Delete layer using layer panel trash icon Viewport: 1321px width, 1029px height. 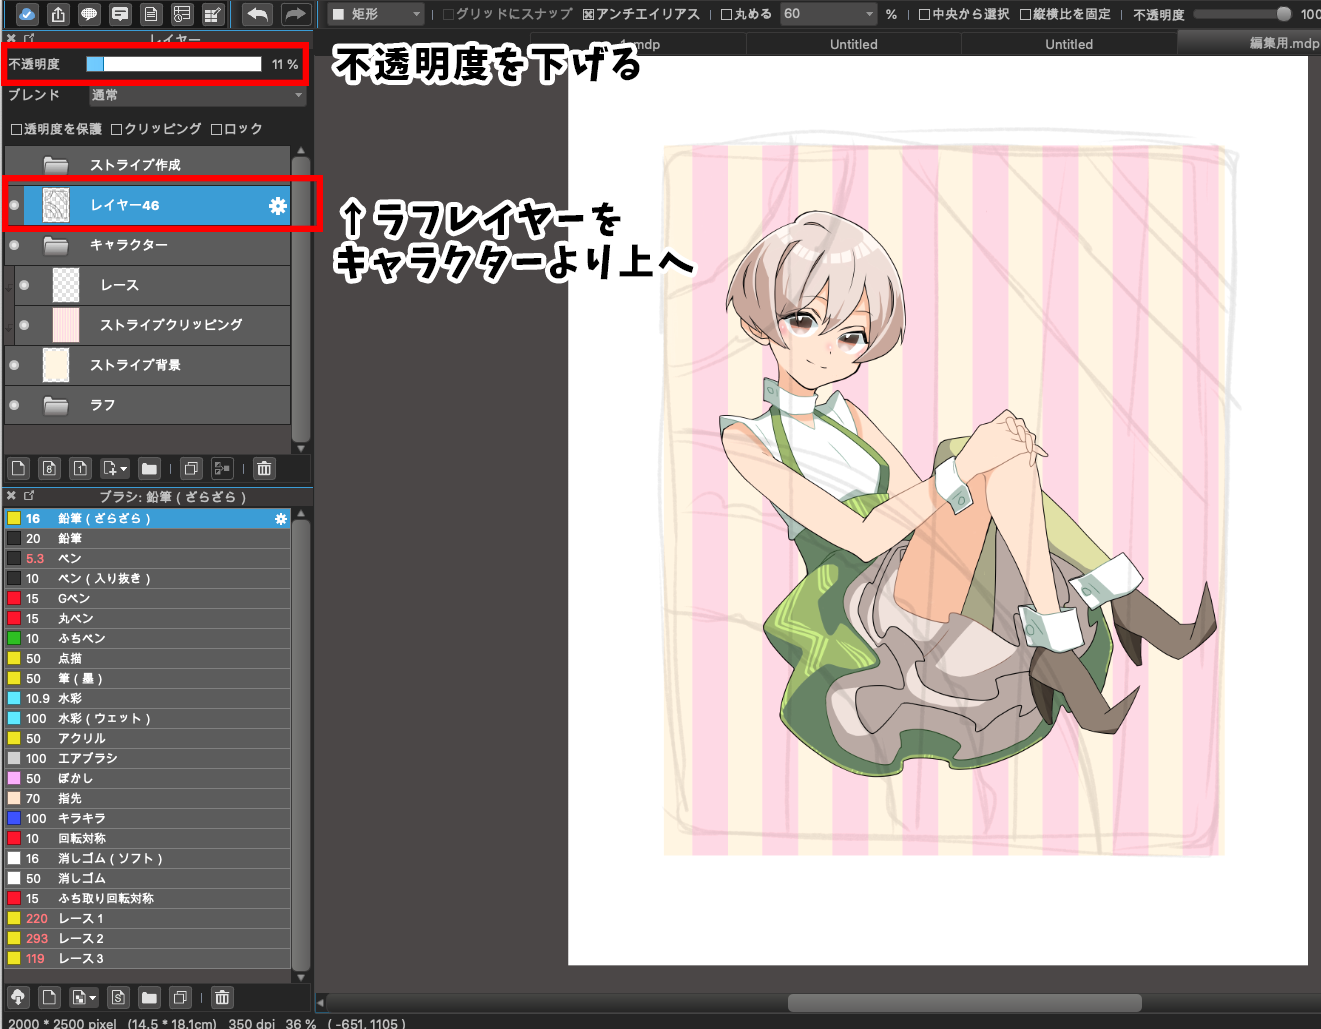pyautogui.click(x=264, y=468)
